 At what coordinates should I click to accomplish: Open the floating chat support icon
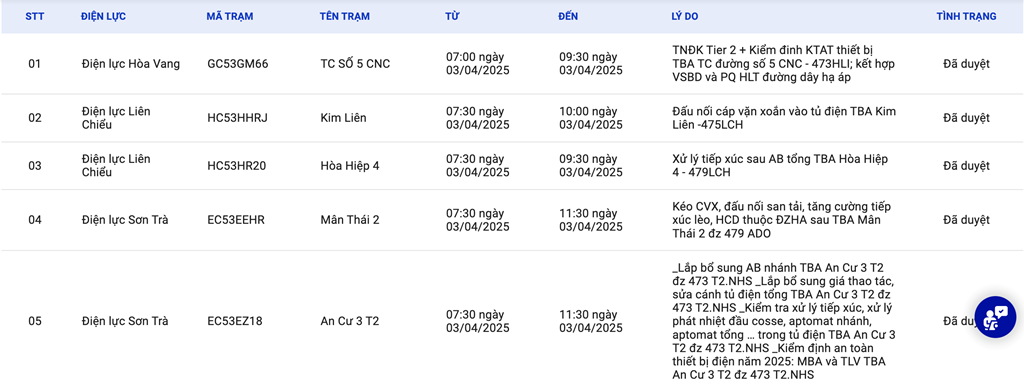996,317
